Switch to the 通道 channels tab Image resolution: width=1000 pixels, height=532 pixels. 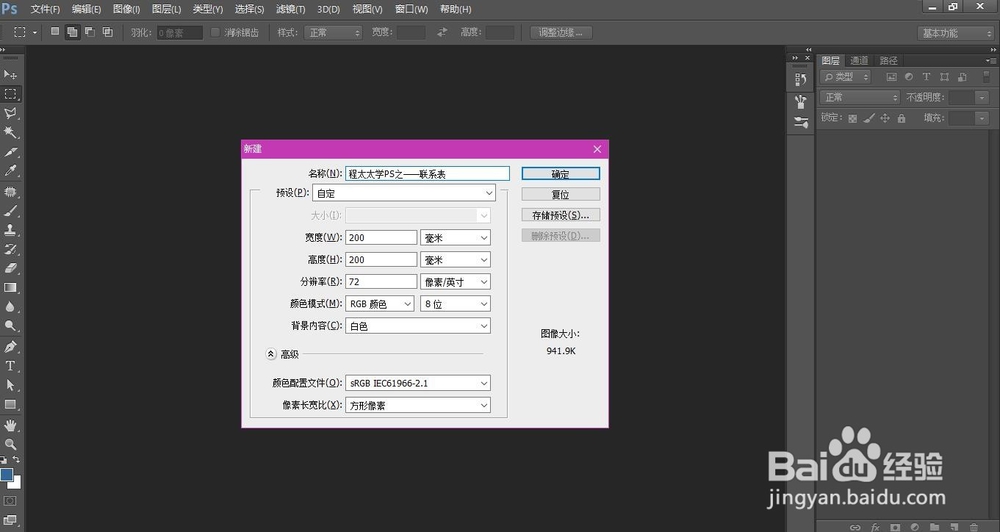859,61
